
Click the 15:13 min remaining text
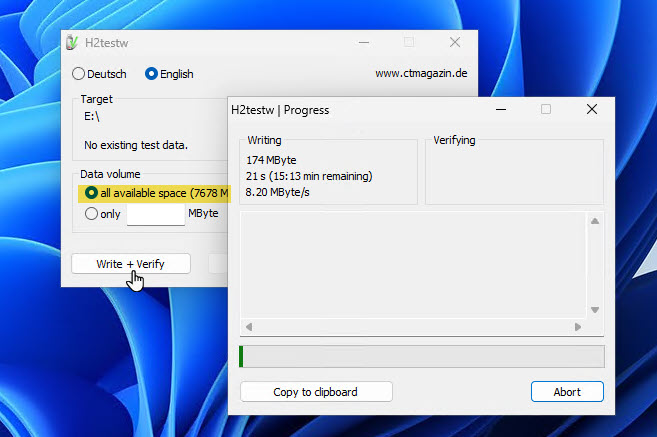click(x=320, y=176)
